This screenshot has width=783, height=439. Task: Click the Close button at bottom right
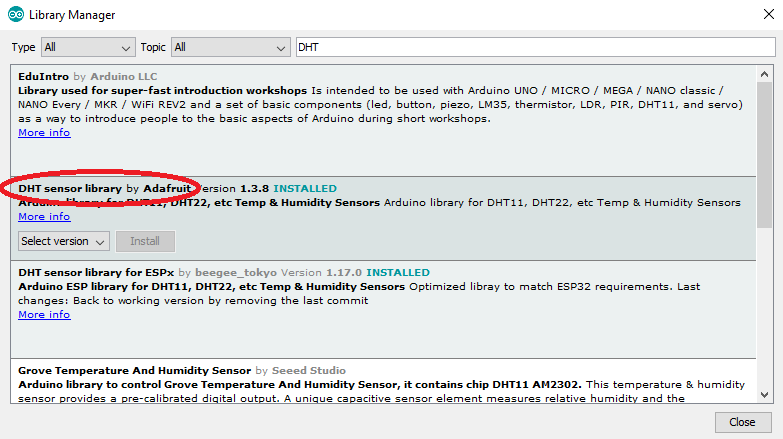(742, 422)
